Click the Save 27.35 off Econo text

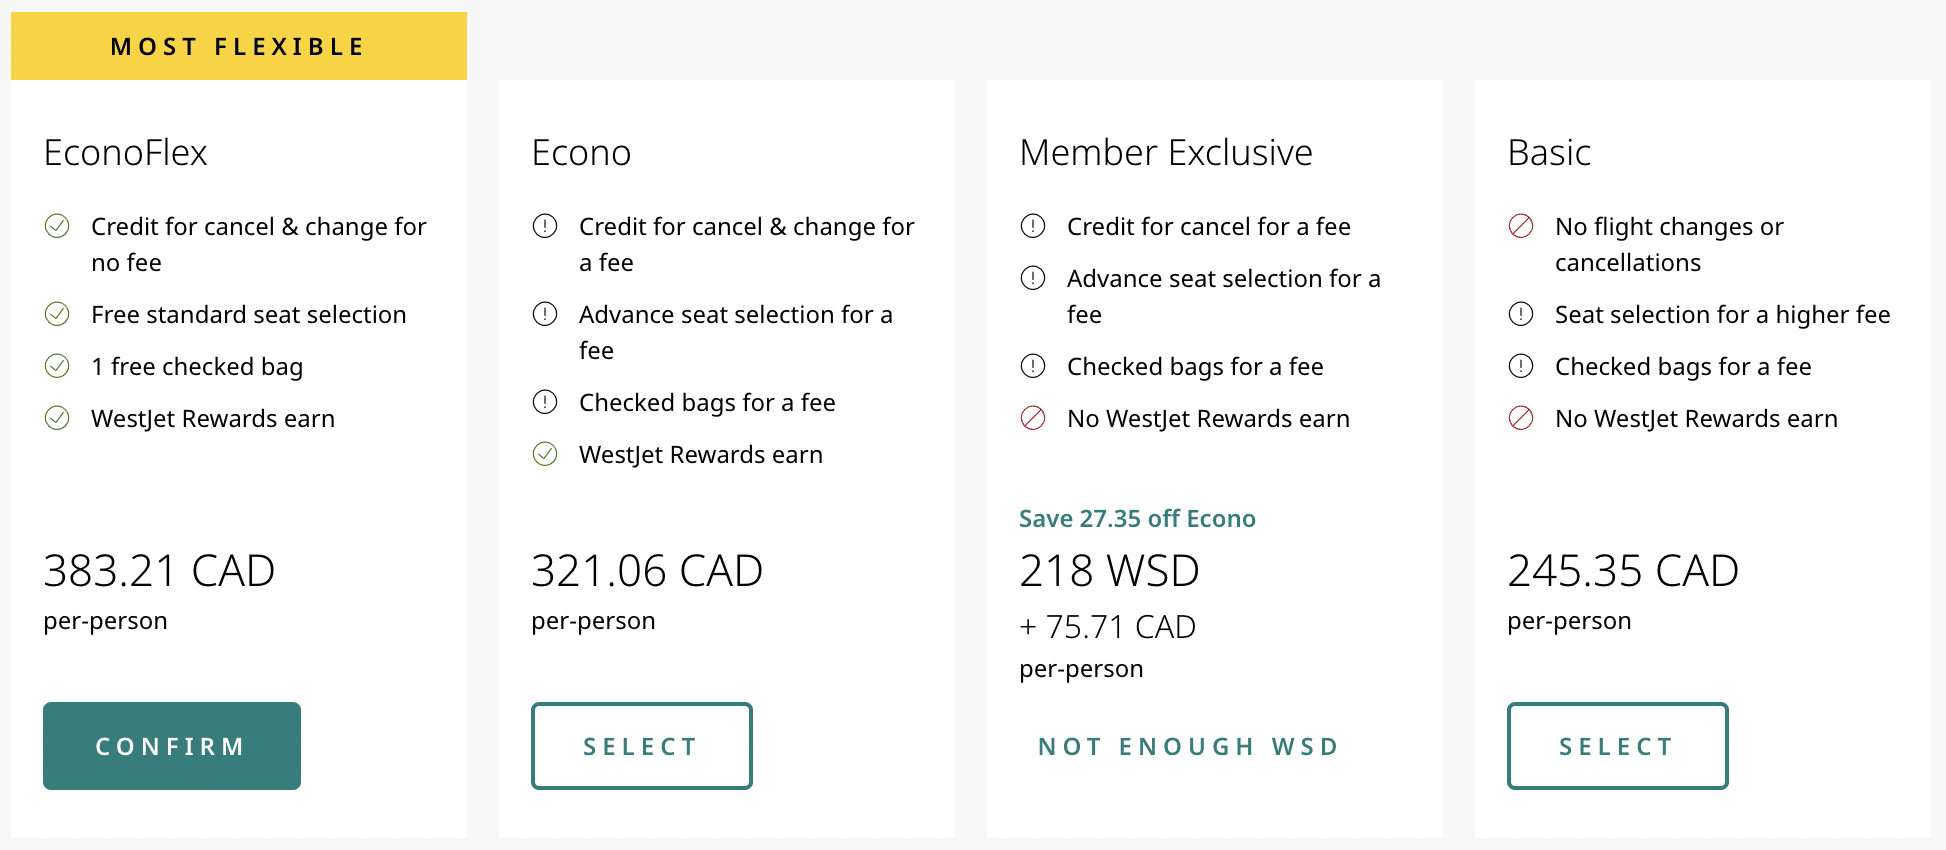1137,518
